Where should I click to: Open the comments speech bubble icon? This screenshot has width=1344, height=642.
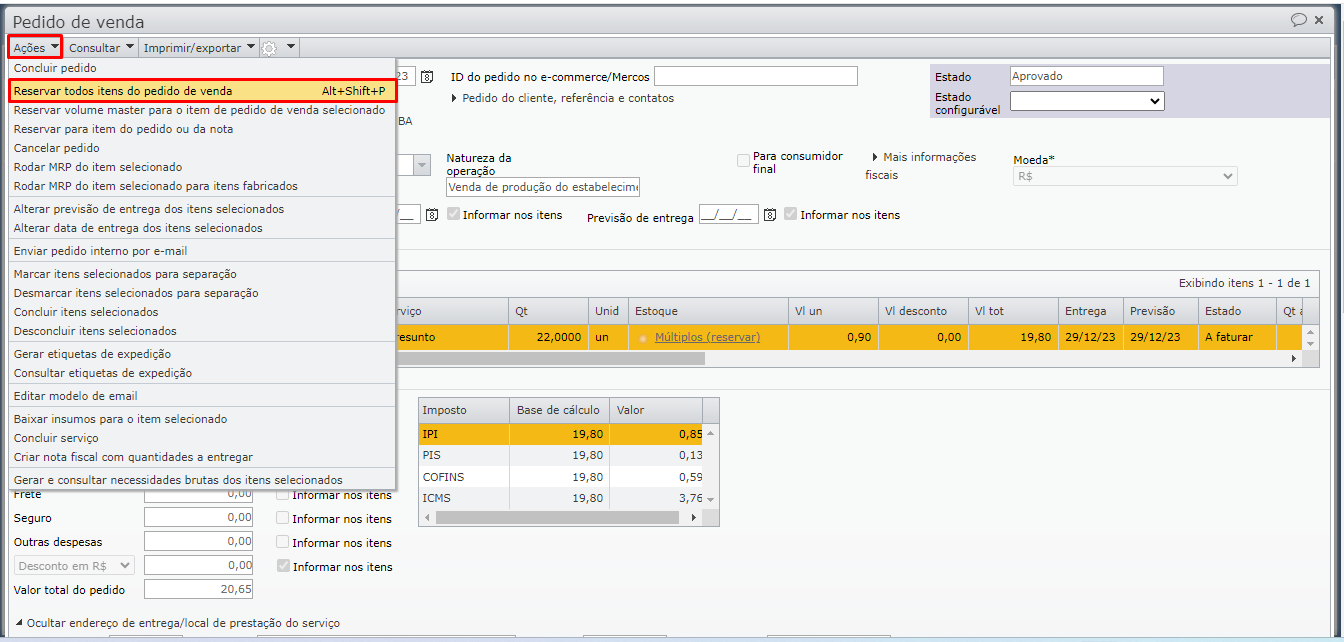tap(1299, 20)
